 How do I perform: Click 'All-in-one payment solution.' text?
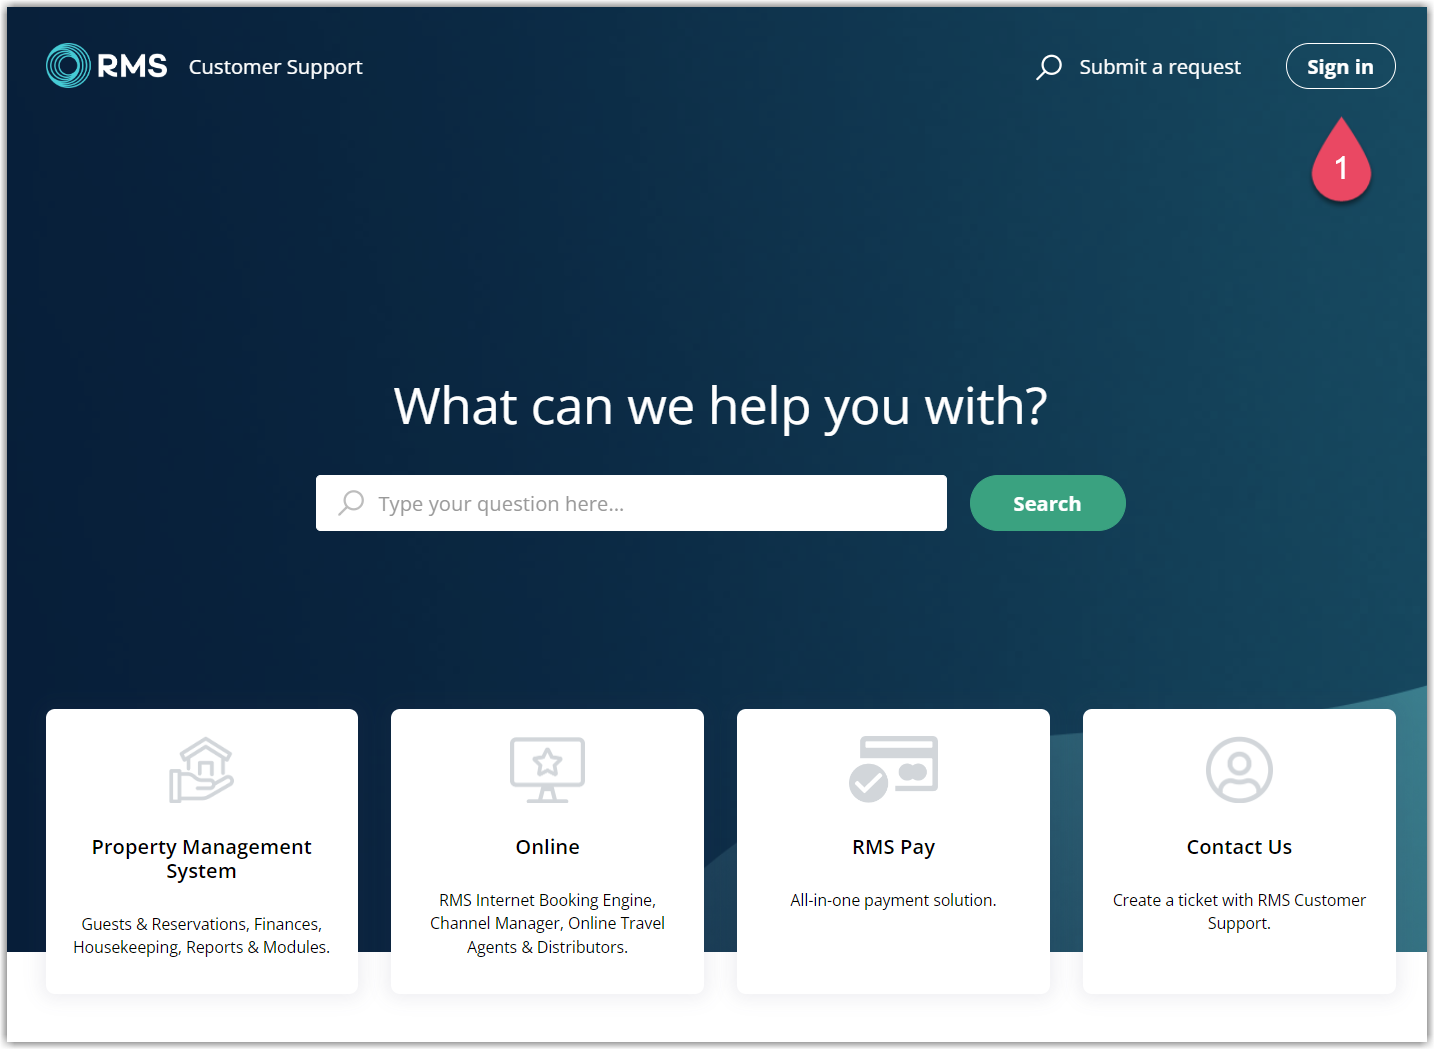coord(893,900)
